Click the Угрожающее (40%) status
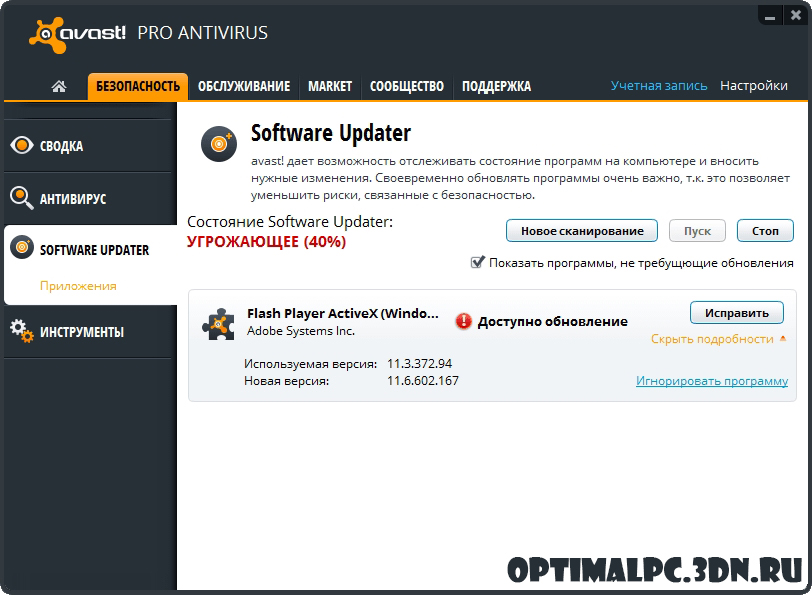Screen dimensions: 812x595 [x=266, y=242]
